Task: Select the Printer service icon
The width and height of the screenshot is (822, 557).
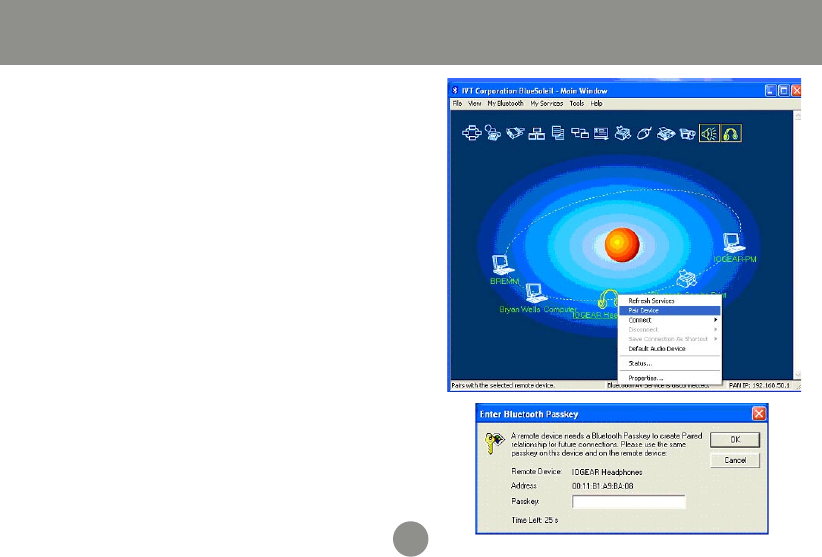Action: pos(622,133)
